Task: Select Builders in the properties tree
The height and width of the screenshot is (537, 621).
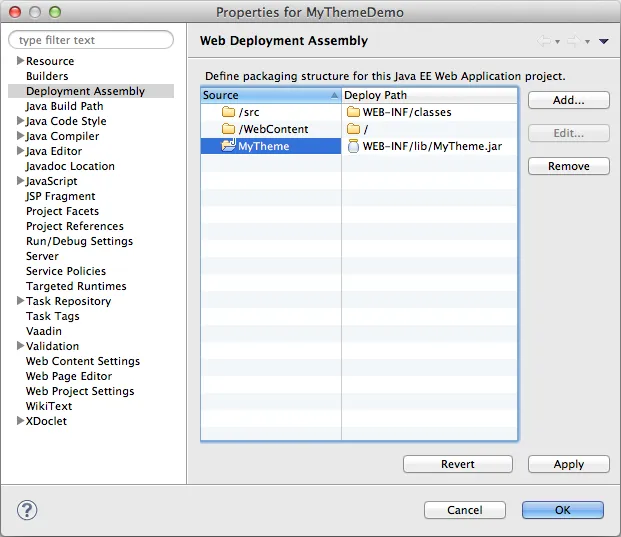Action: (47, 76)
